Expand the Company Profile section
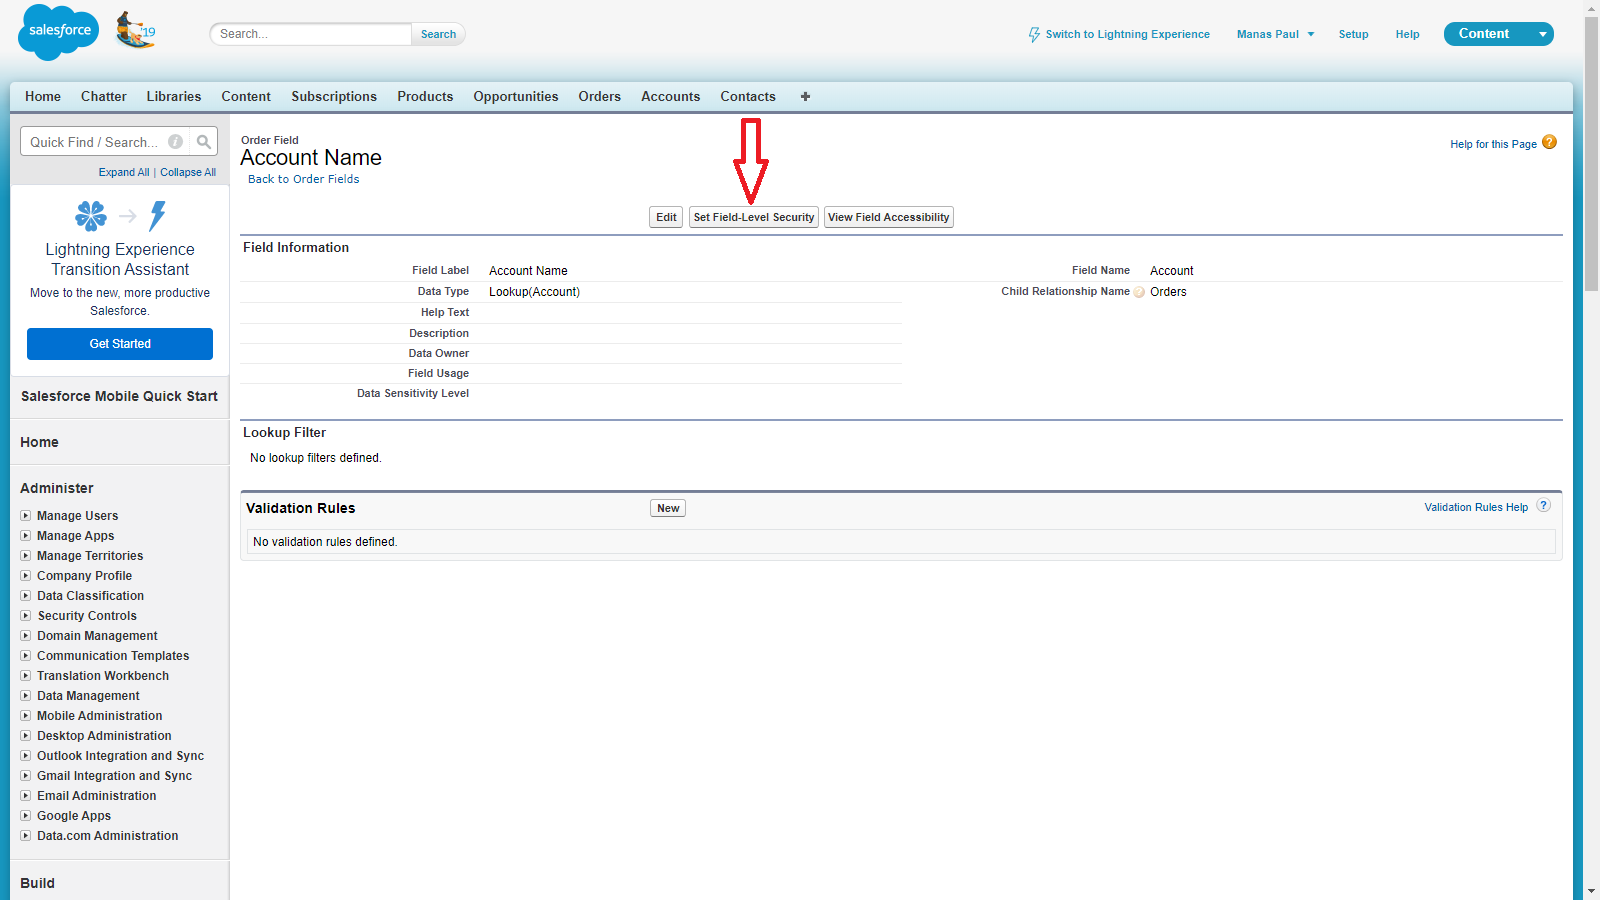1600x900 pixels. click(x=25, y=576)
